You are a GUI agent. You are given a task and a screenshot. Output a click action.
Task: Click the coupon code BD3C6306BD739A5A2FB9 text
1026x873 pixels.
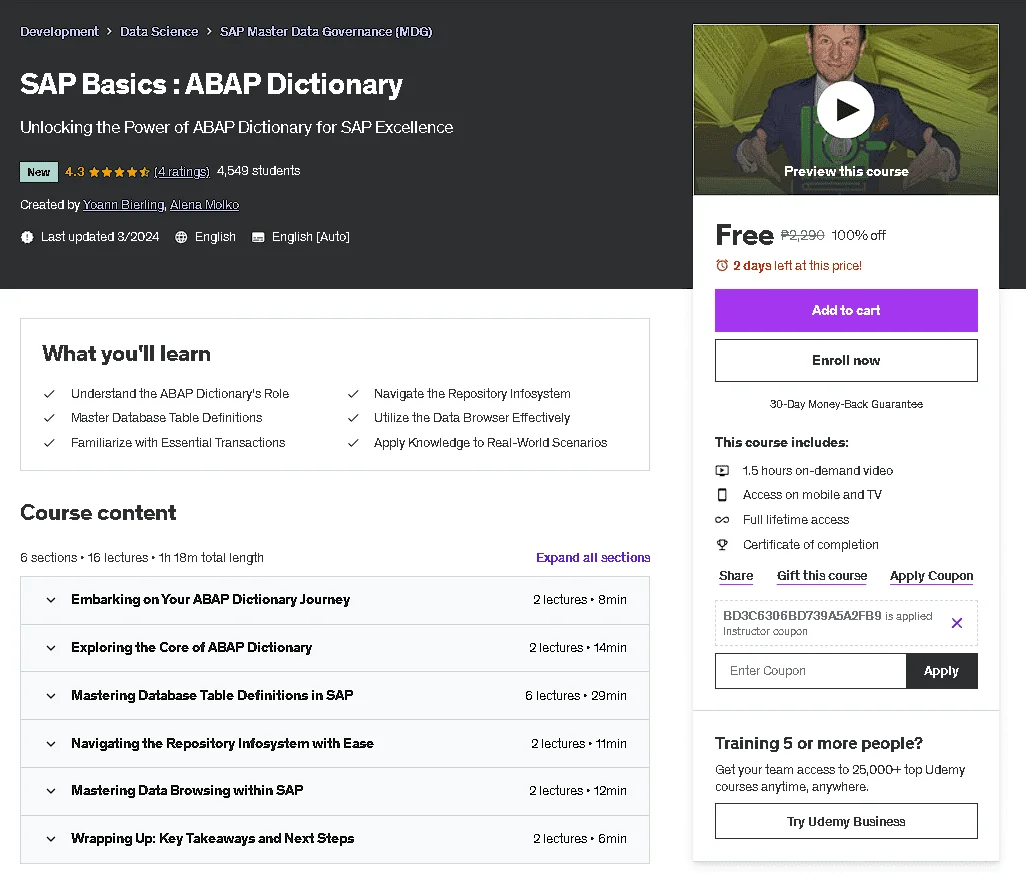point(802,616)
